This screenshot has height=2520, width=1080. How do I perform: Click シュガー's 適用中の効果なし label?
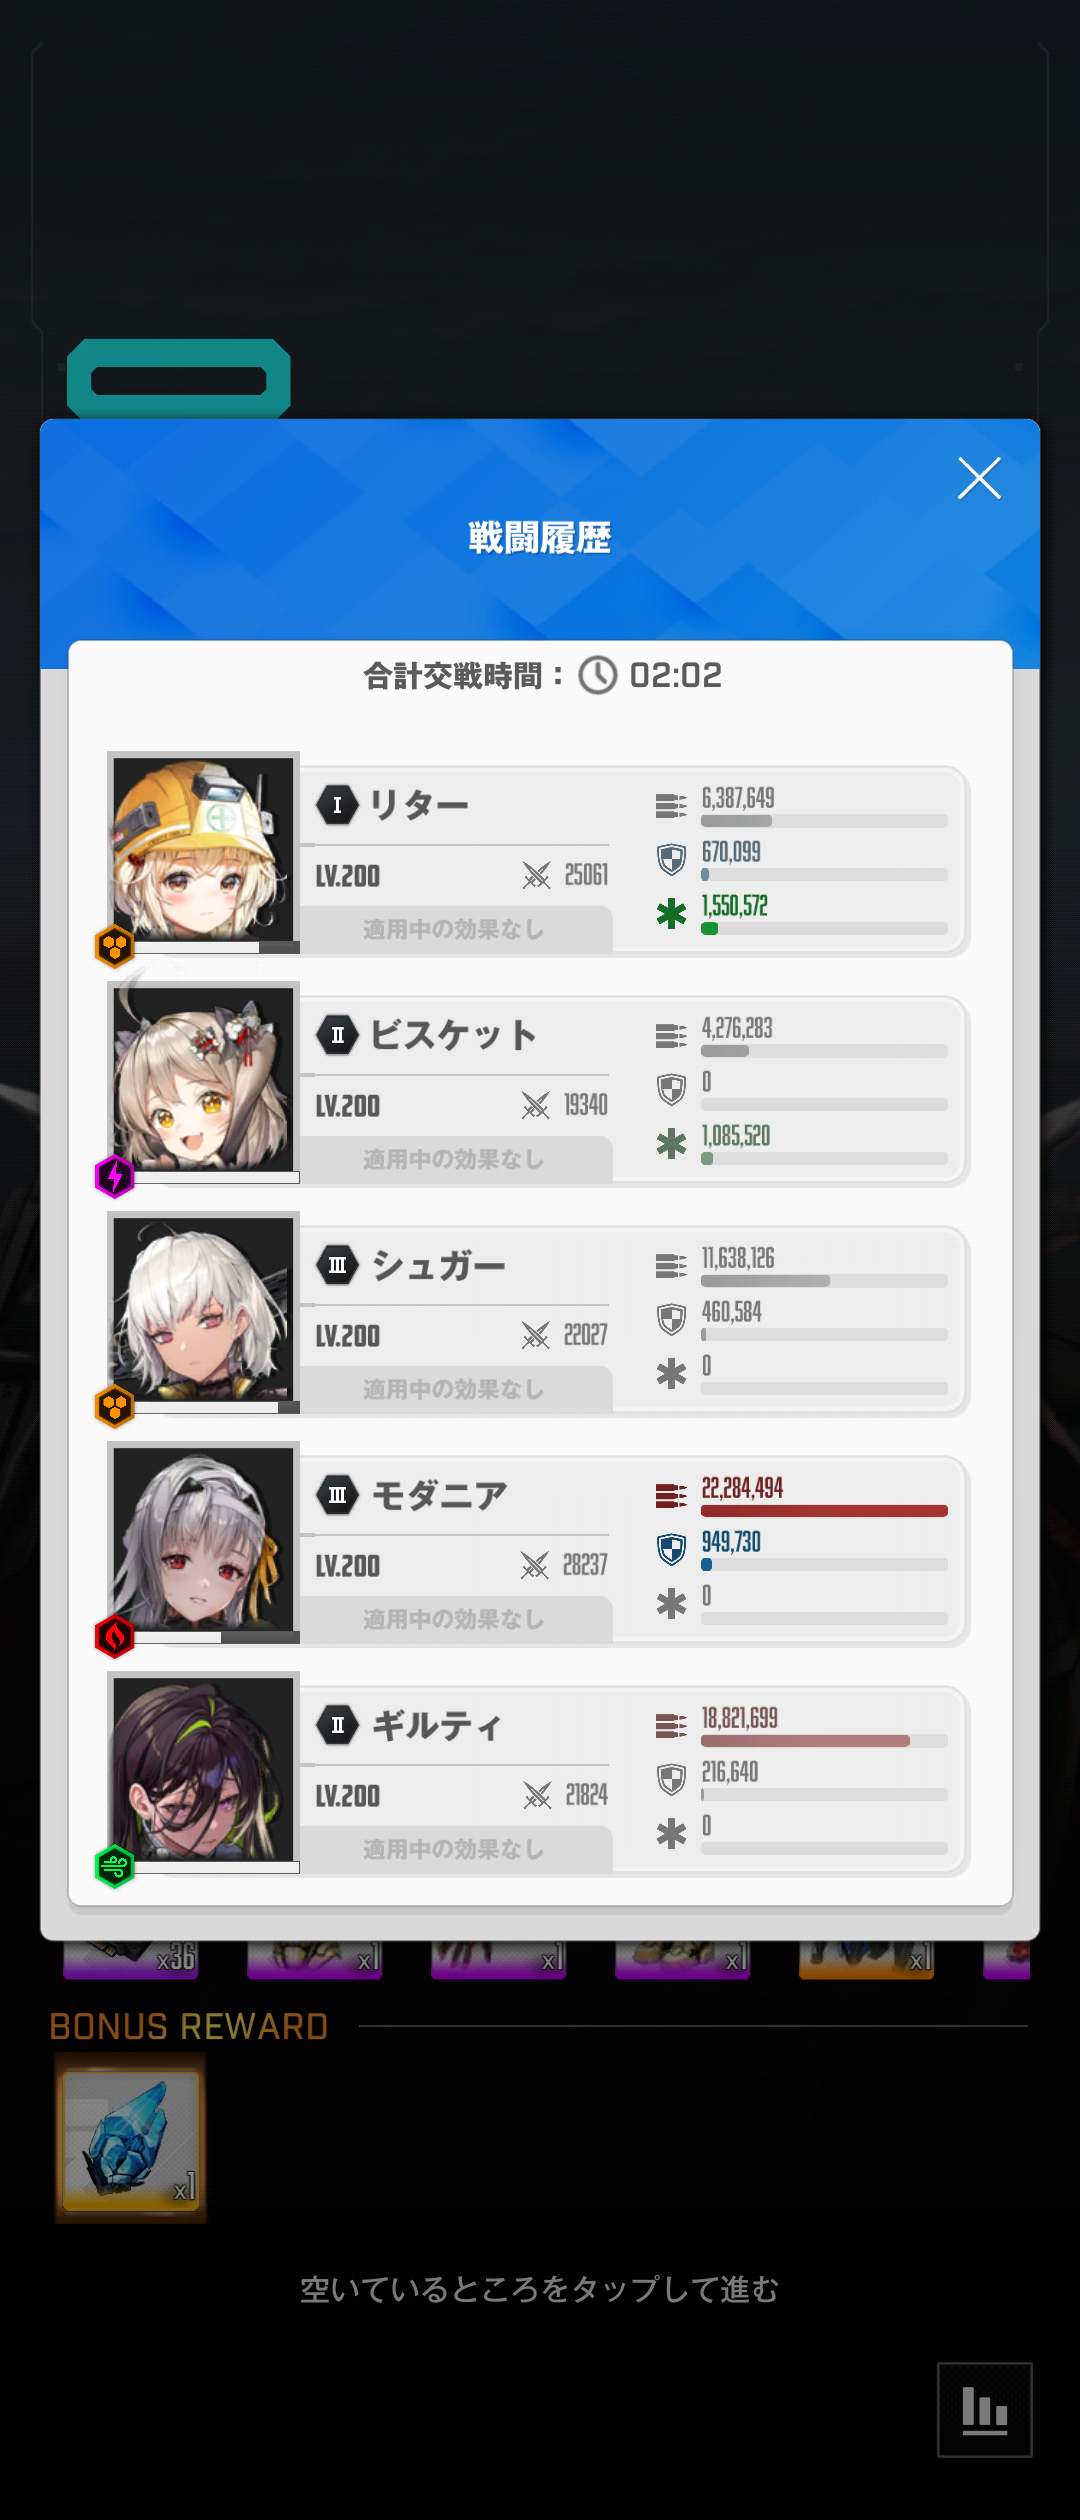[x=454, y=1389]
